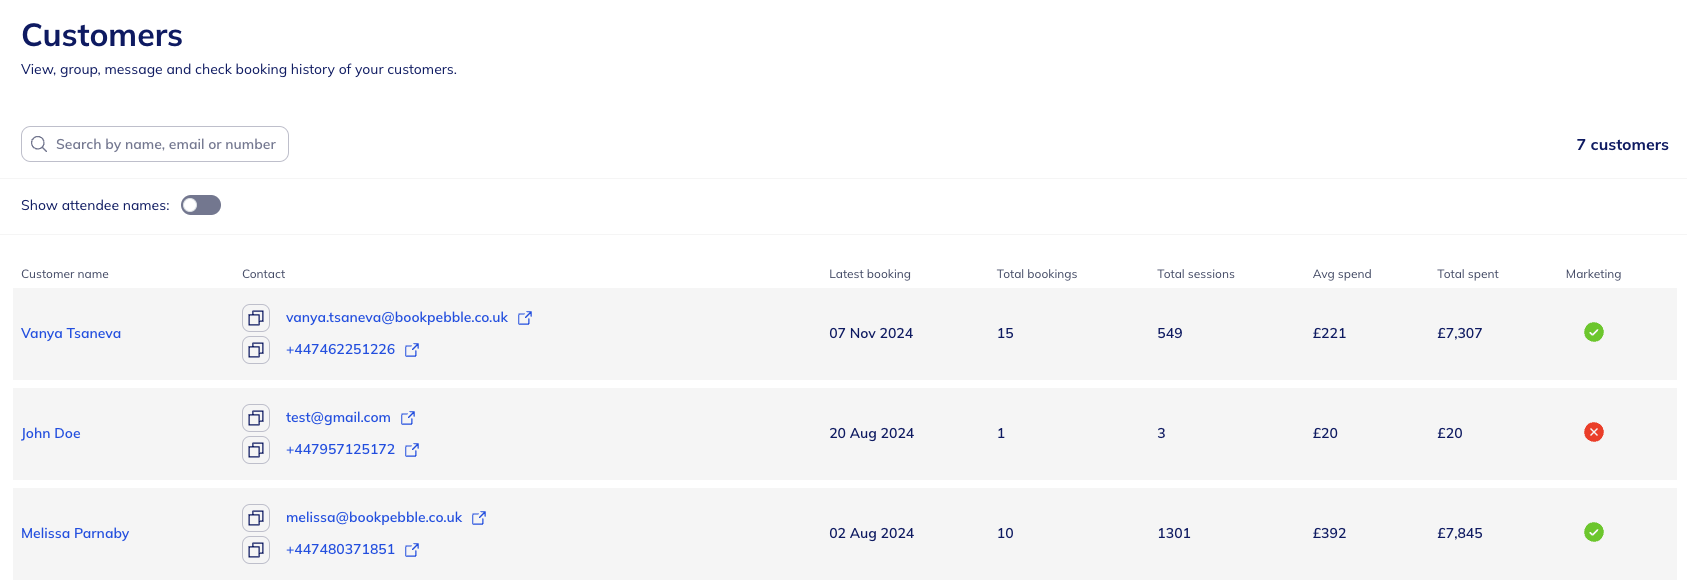Copy John Doe's email address

(x=256, y=418)
